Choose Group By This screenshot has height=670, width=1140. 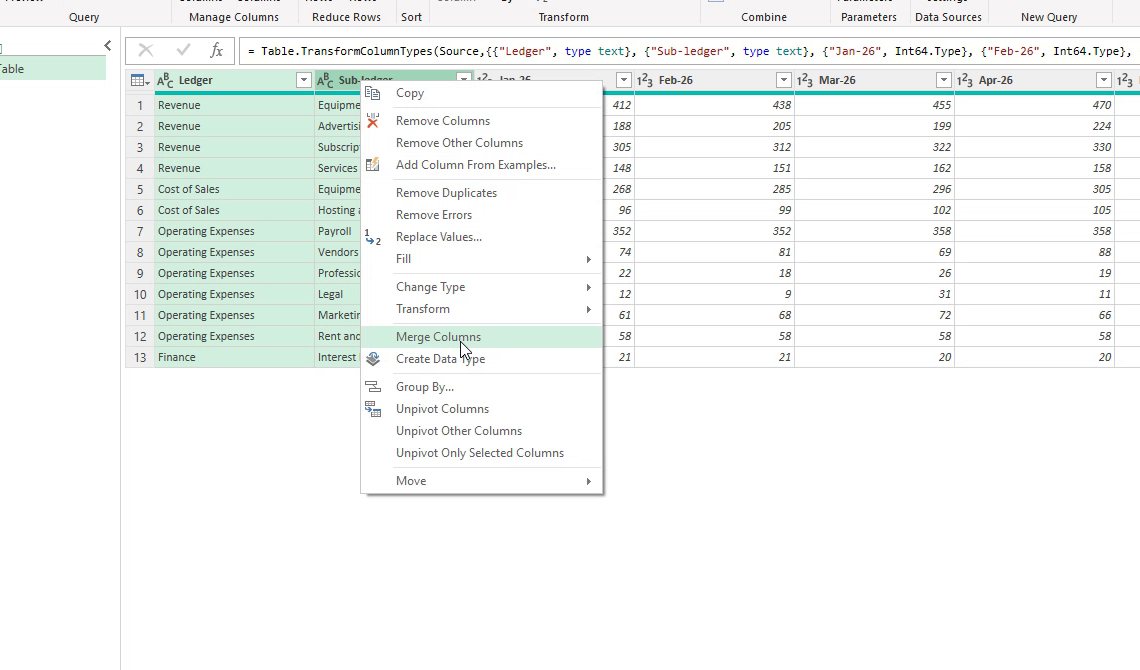[481, 387]
